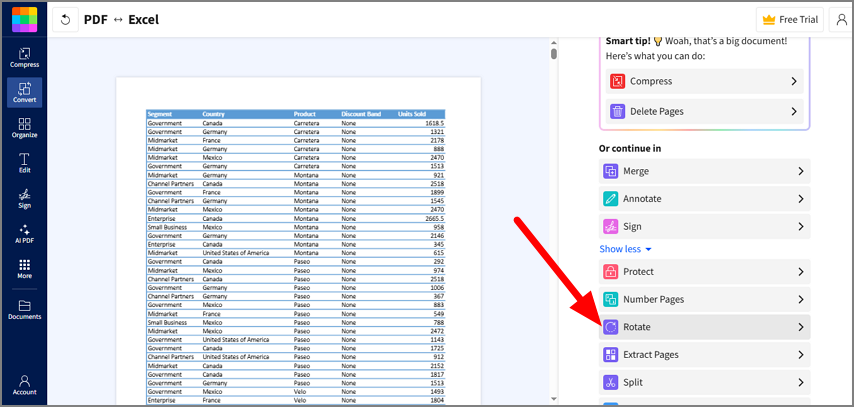Continue in Annotate

[x=704, y=199]
